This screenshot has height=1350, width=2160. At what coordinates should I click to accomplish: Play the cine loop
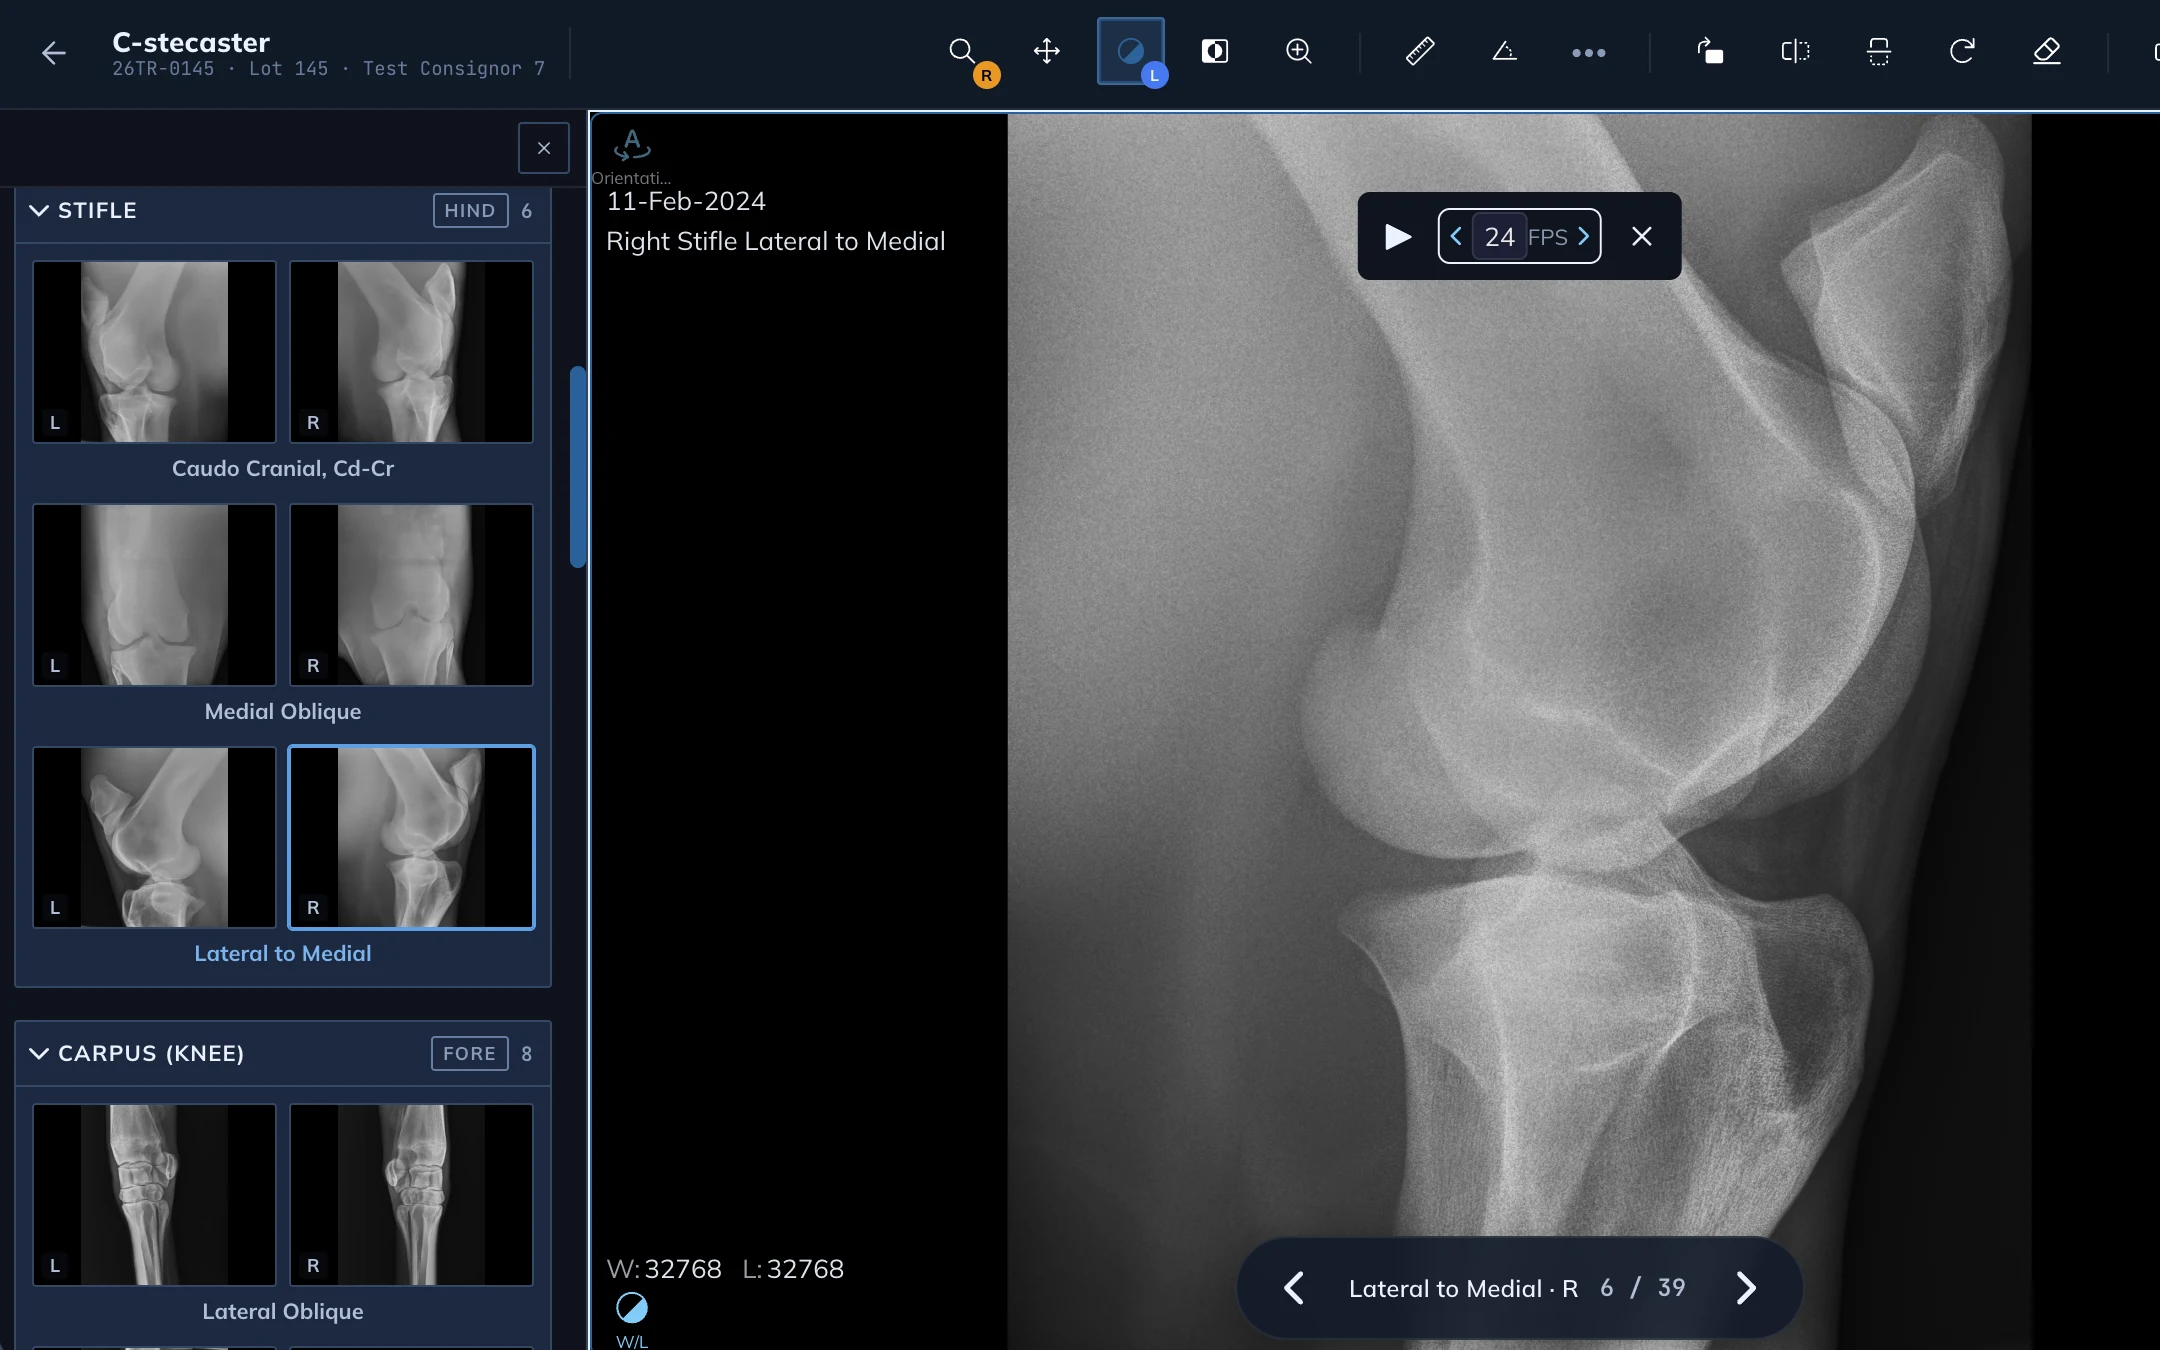pyautogui.click(x=1397, y=237)
